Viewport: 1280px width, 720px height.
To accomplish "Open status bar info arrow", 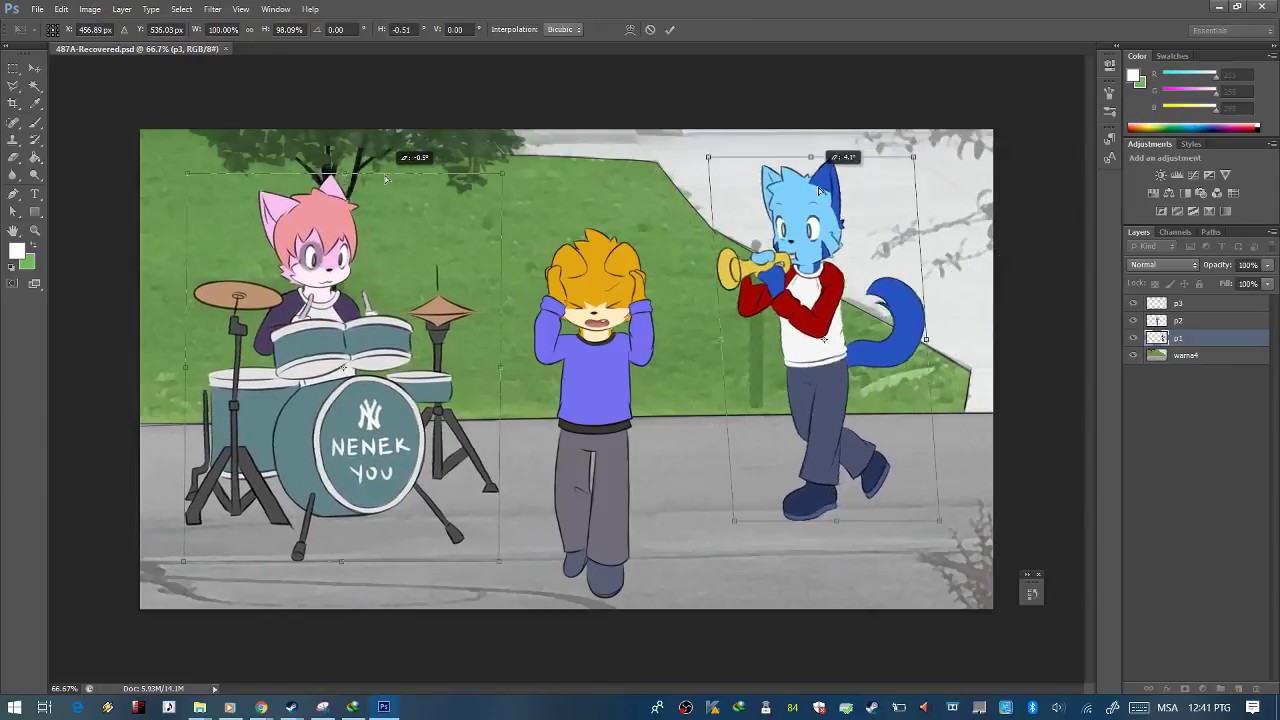I will click(214, 688).
